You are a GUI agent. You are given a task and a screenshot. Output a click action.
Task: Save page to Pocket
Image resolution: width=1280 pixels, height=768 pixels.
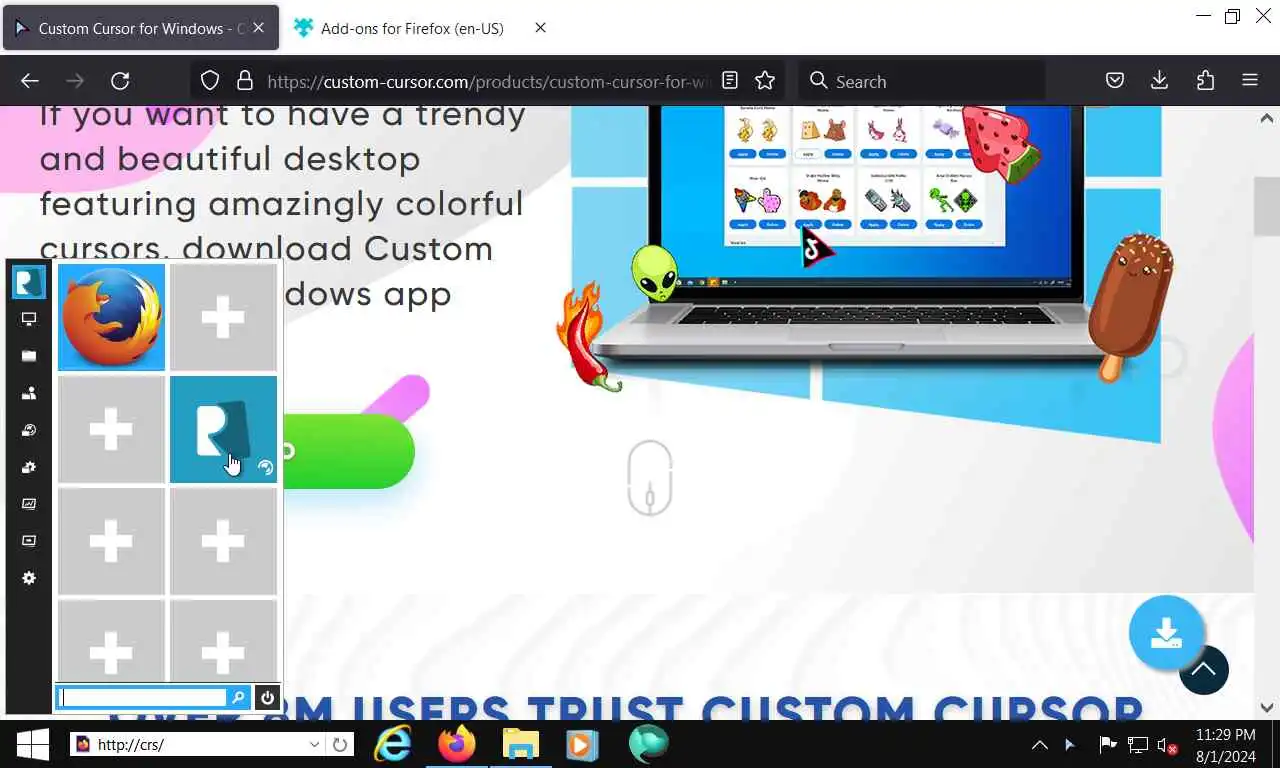[1115, 81]
